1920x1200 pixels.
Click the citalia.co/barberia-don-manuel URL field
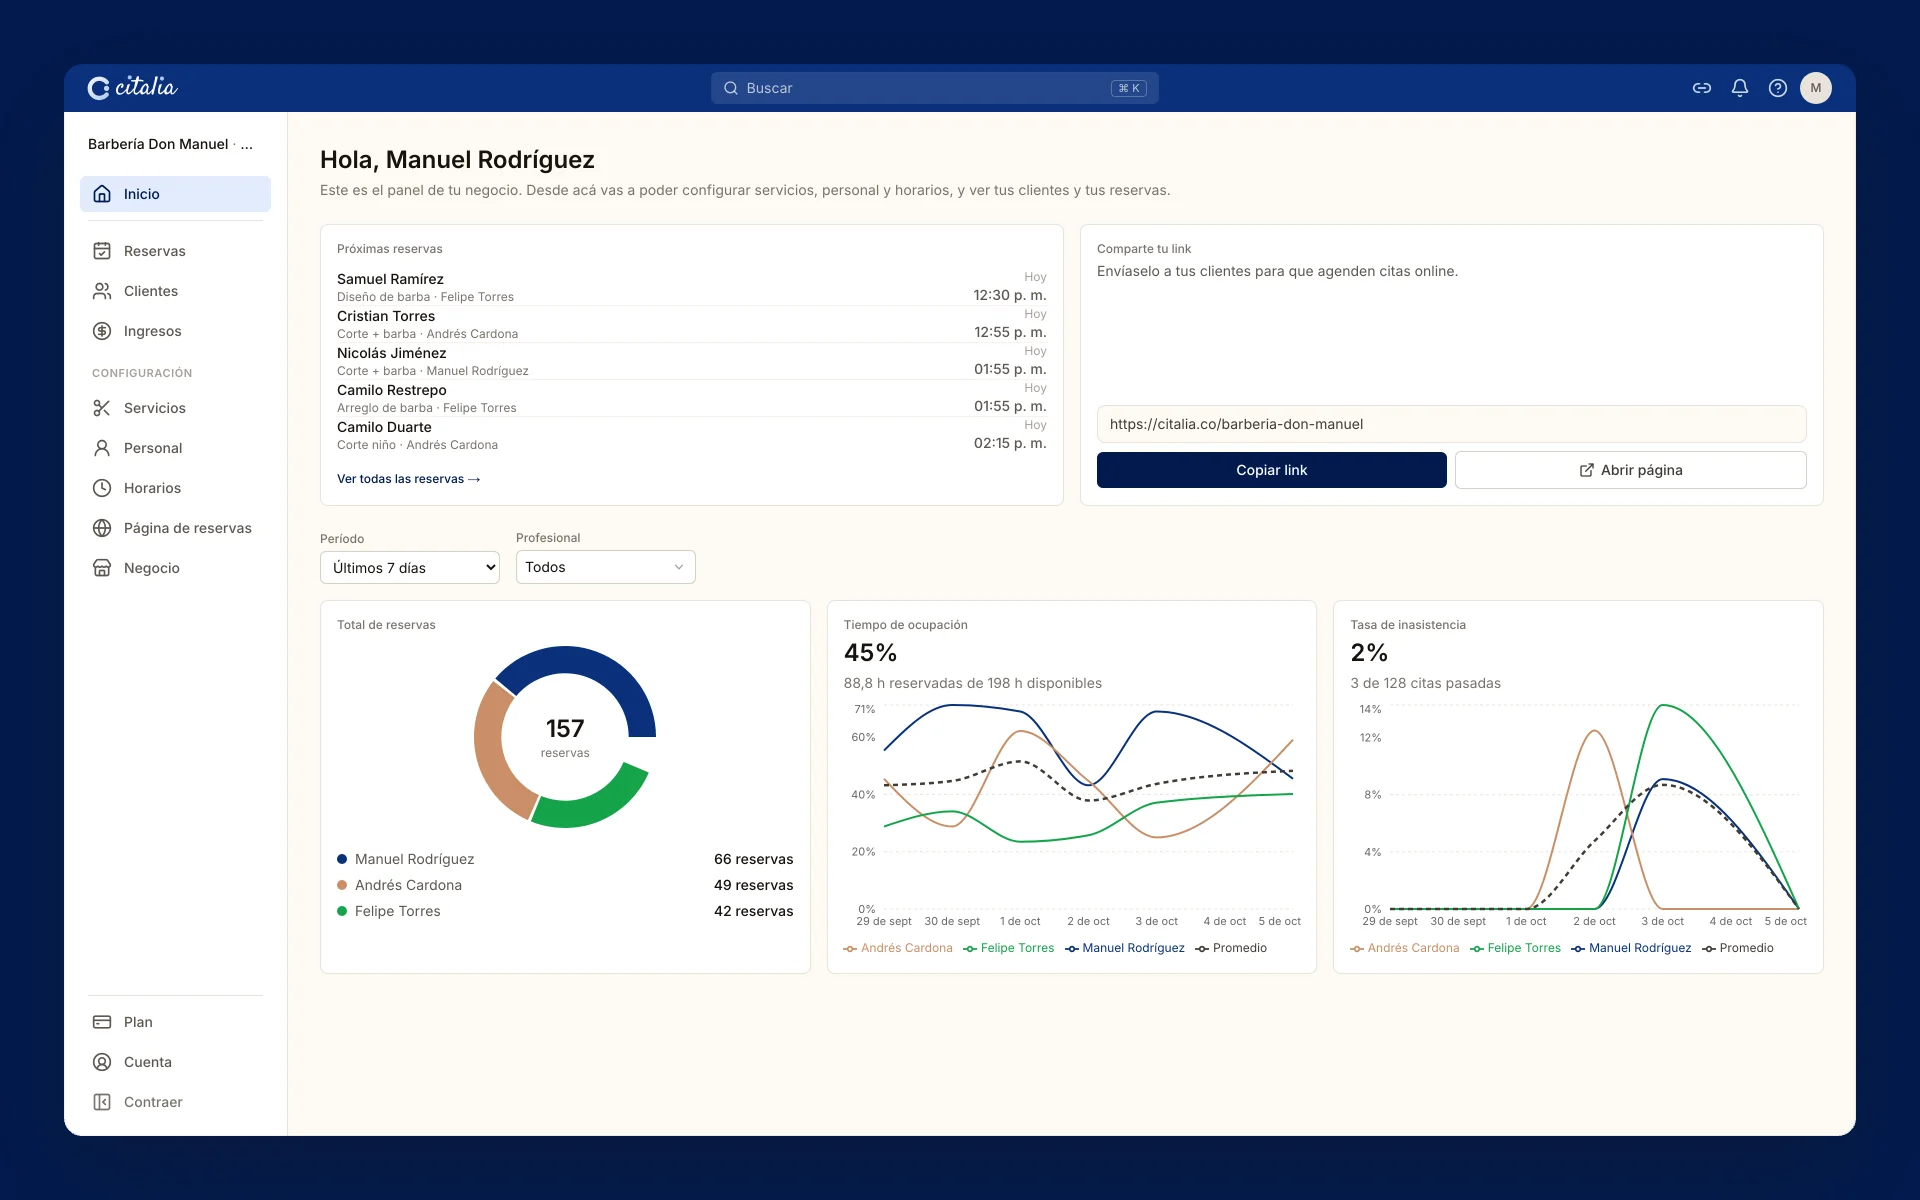pyautogui.click(x=1452, y=424)
